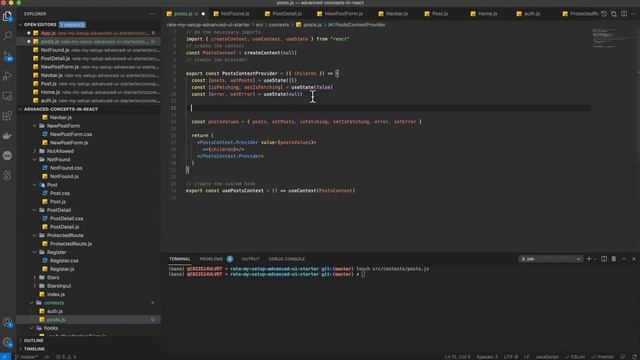
Task: Click the notifications bell in the status bar
Action: pyautogui.click(x=634, y=357)
